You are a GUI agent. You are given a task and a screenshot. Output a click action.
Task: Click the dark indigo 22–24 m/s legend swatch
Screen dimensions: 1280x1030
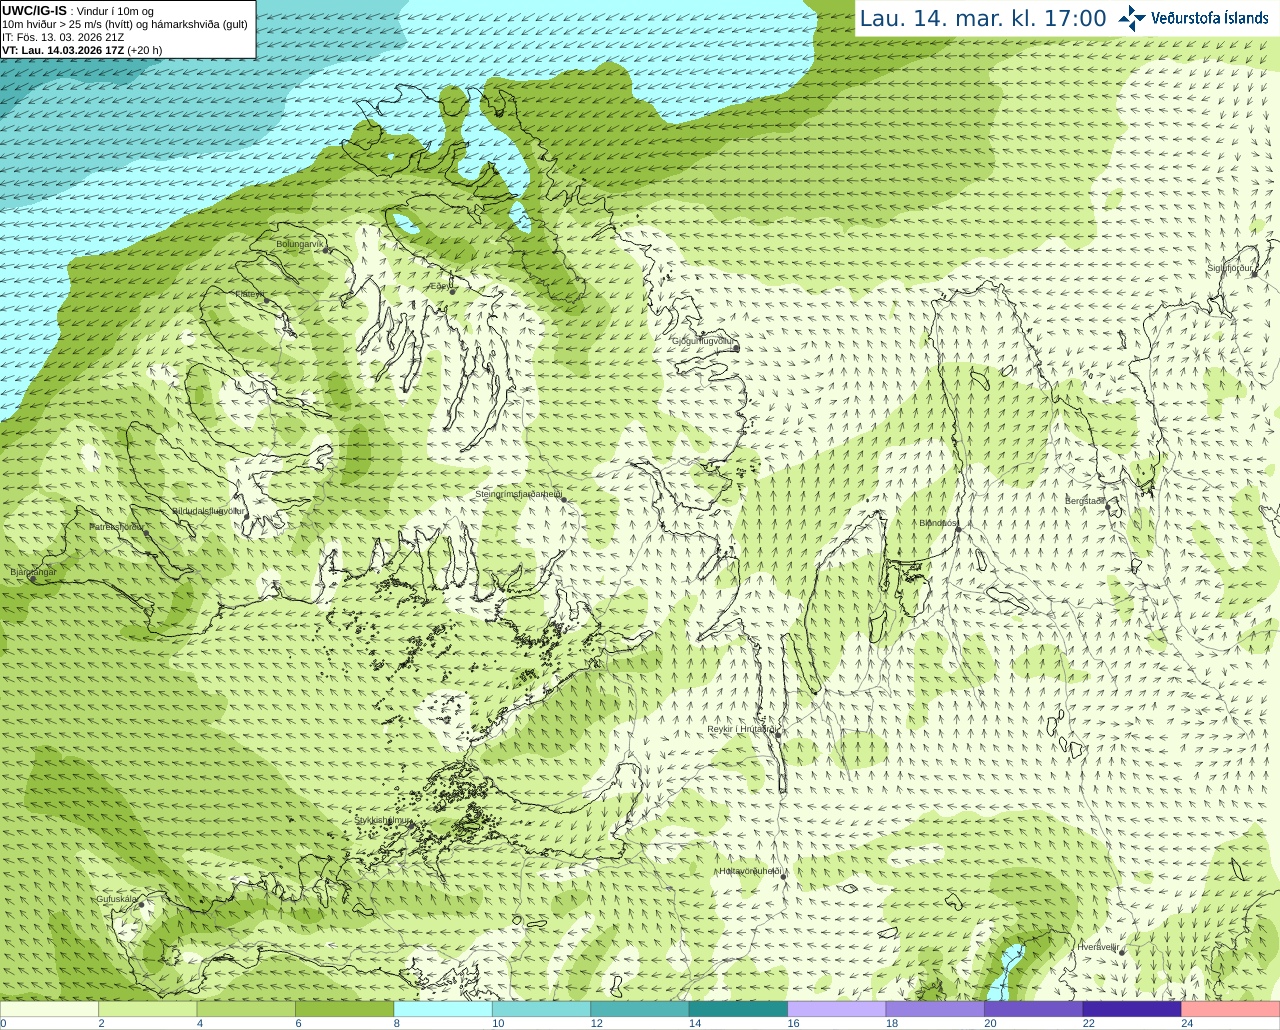[x=1132, y=1009]
